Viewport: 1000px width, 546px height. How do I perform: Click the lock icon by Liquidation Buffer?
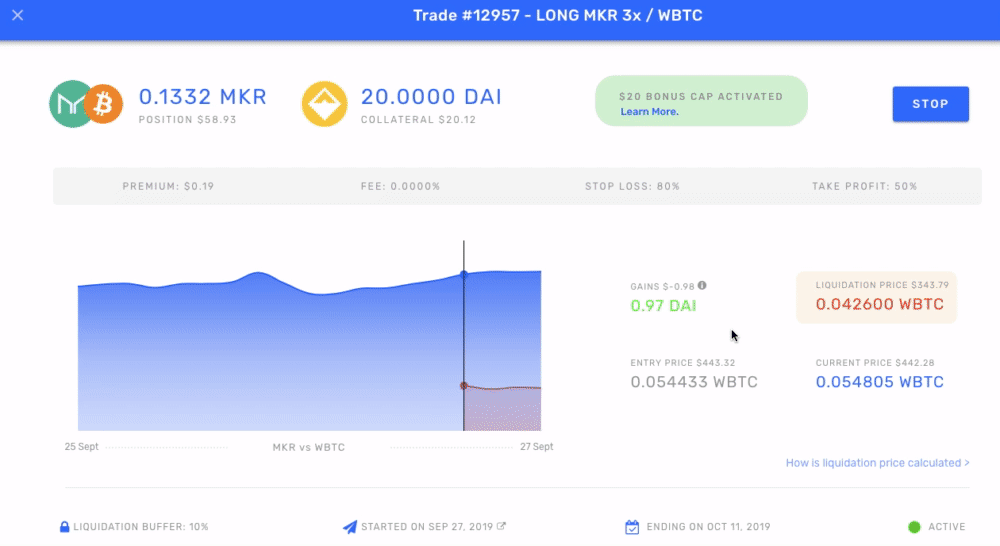click(x=64, y=526)
